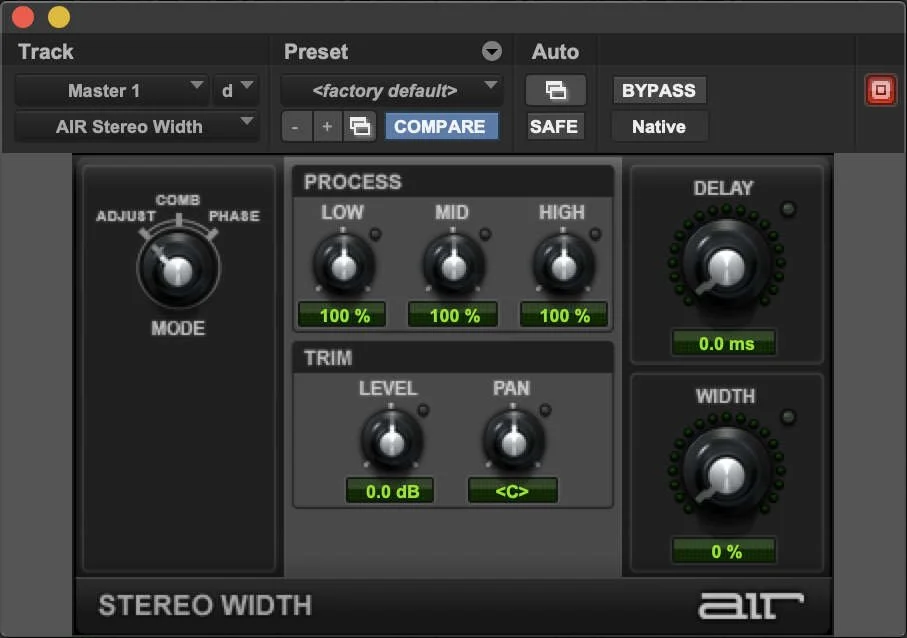The width and height of the screenshot is (907, 638).
Task: Select next preset with the plus button
Action: [x=327, y=126]
